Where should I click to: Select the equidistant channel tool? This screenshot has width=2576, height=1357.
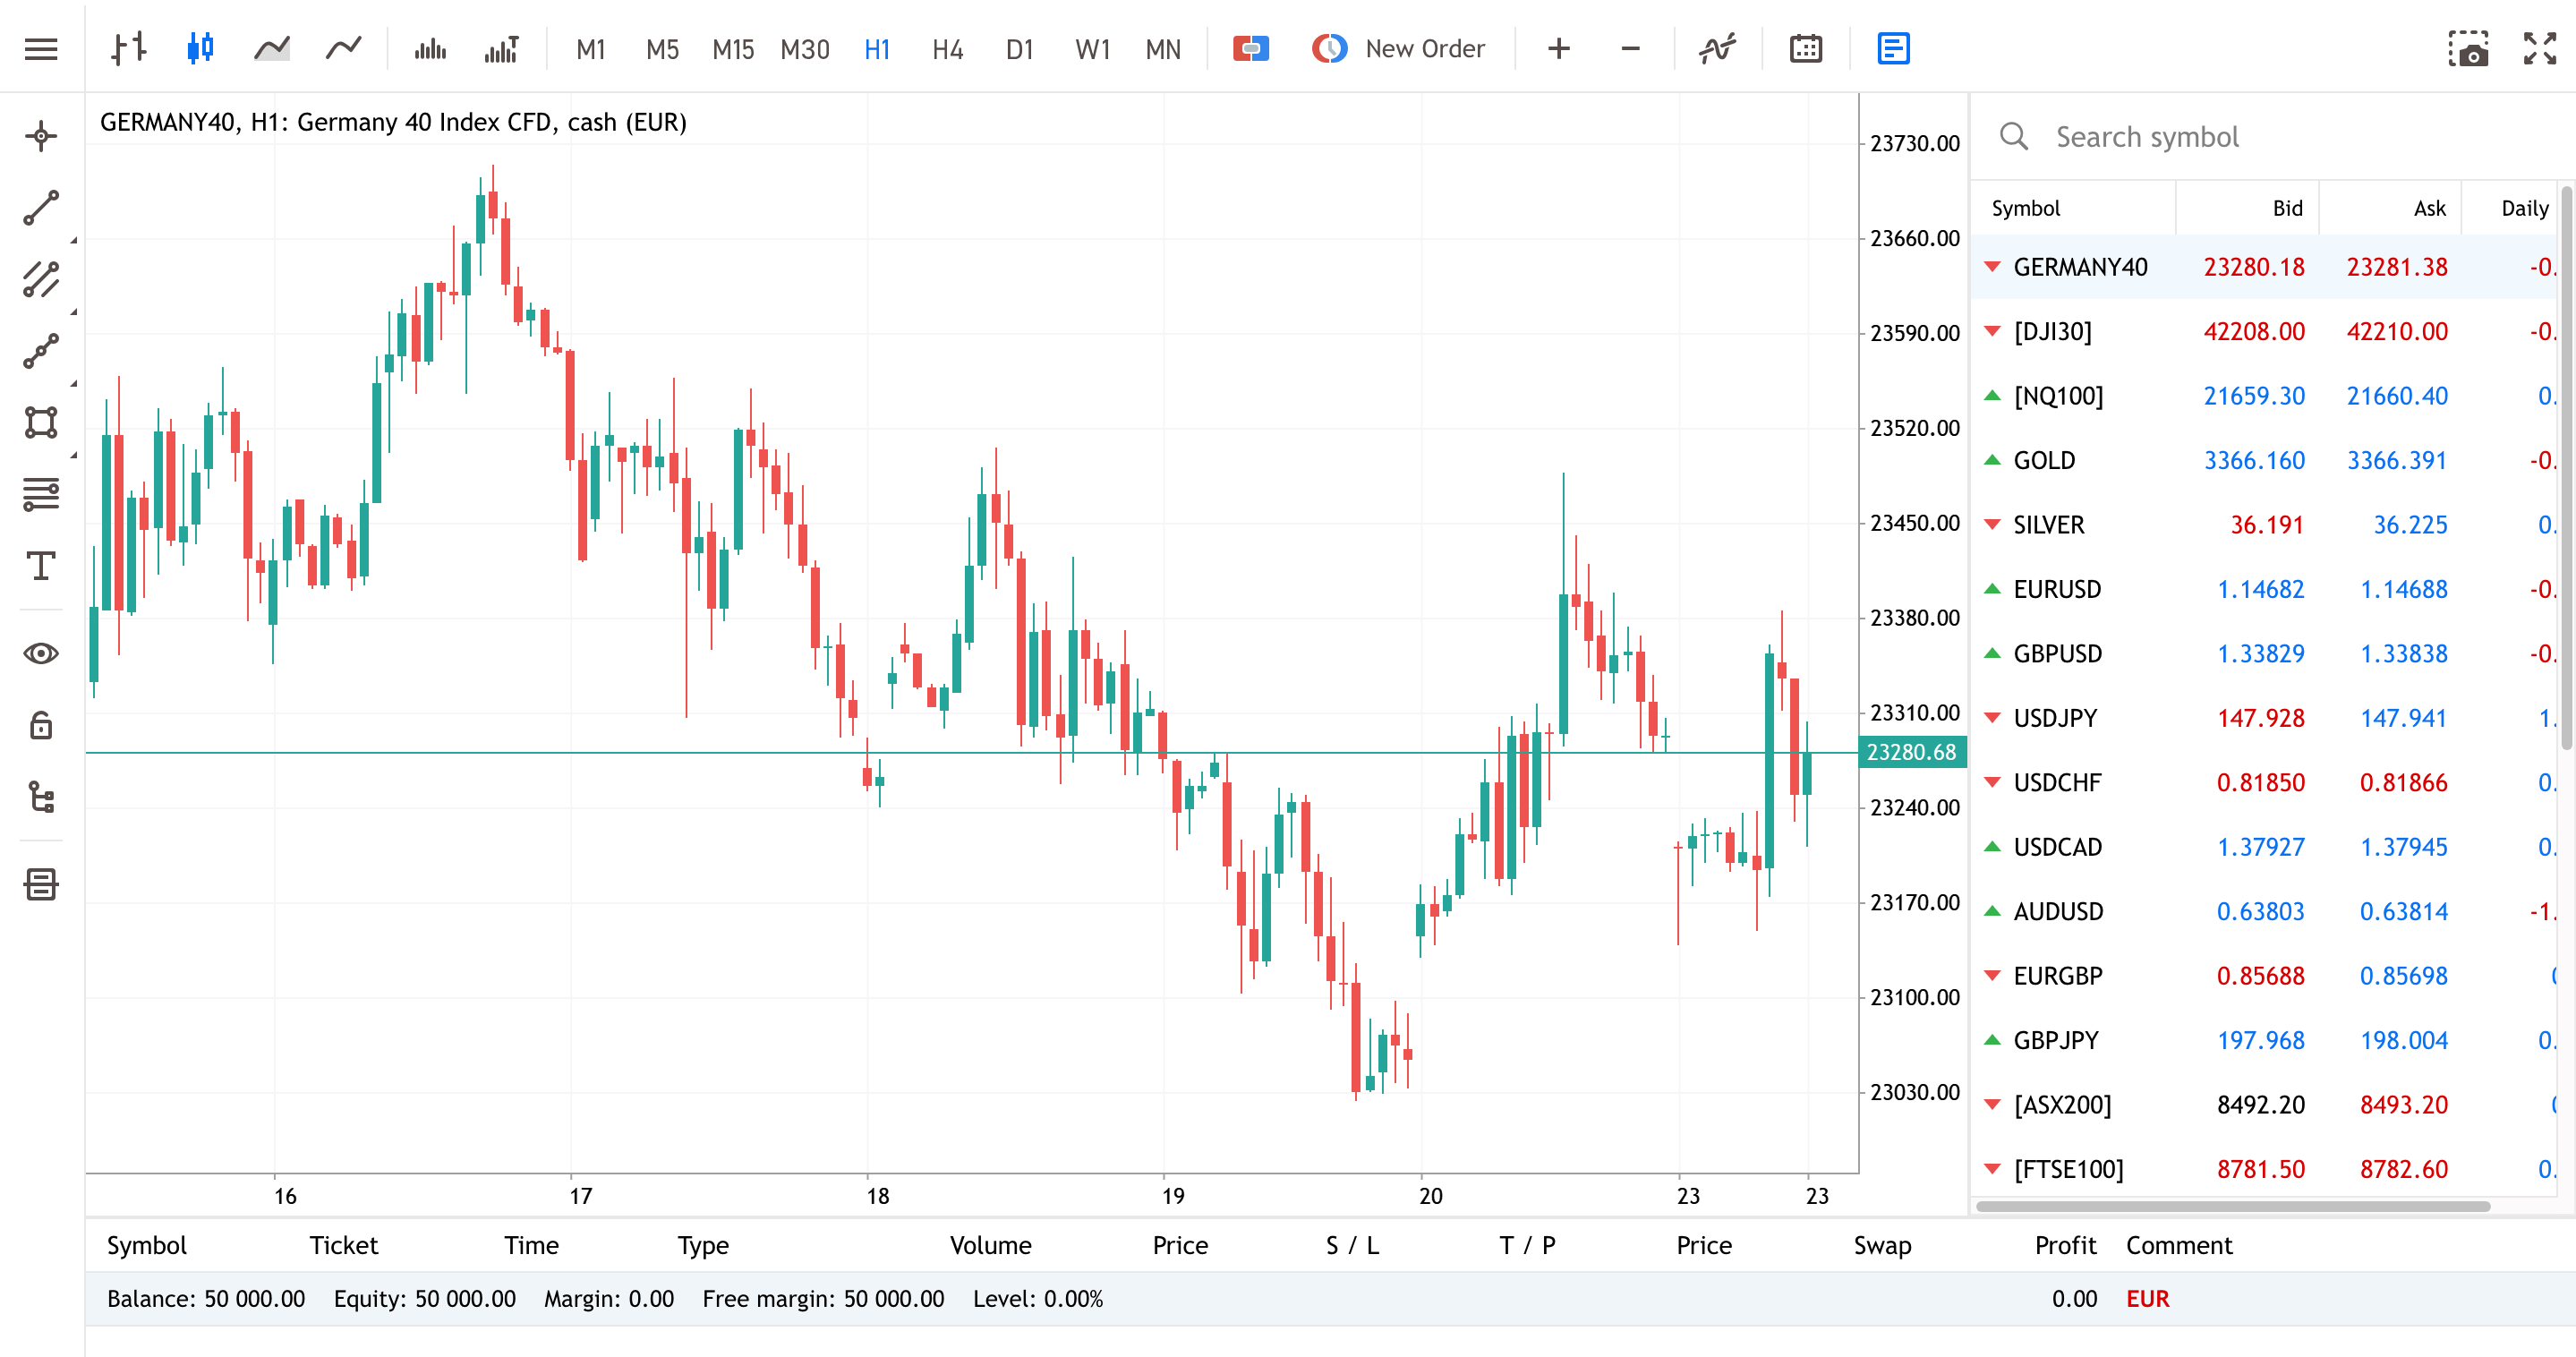point(41,280)
